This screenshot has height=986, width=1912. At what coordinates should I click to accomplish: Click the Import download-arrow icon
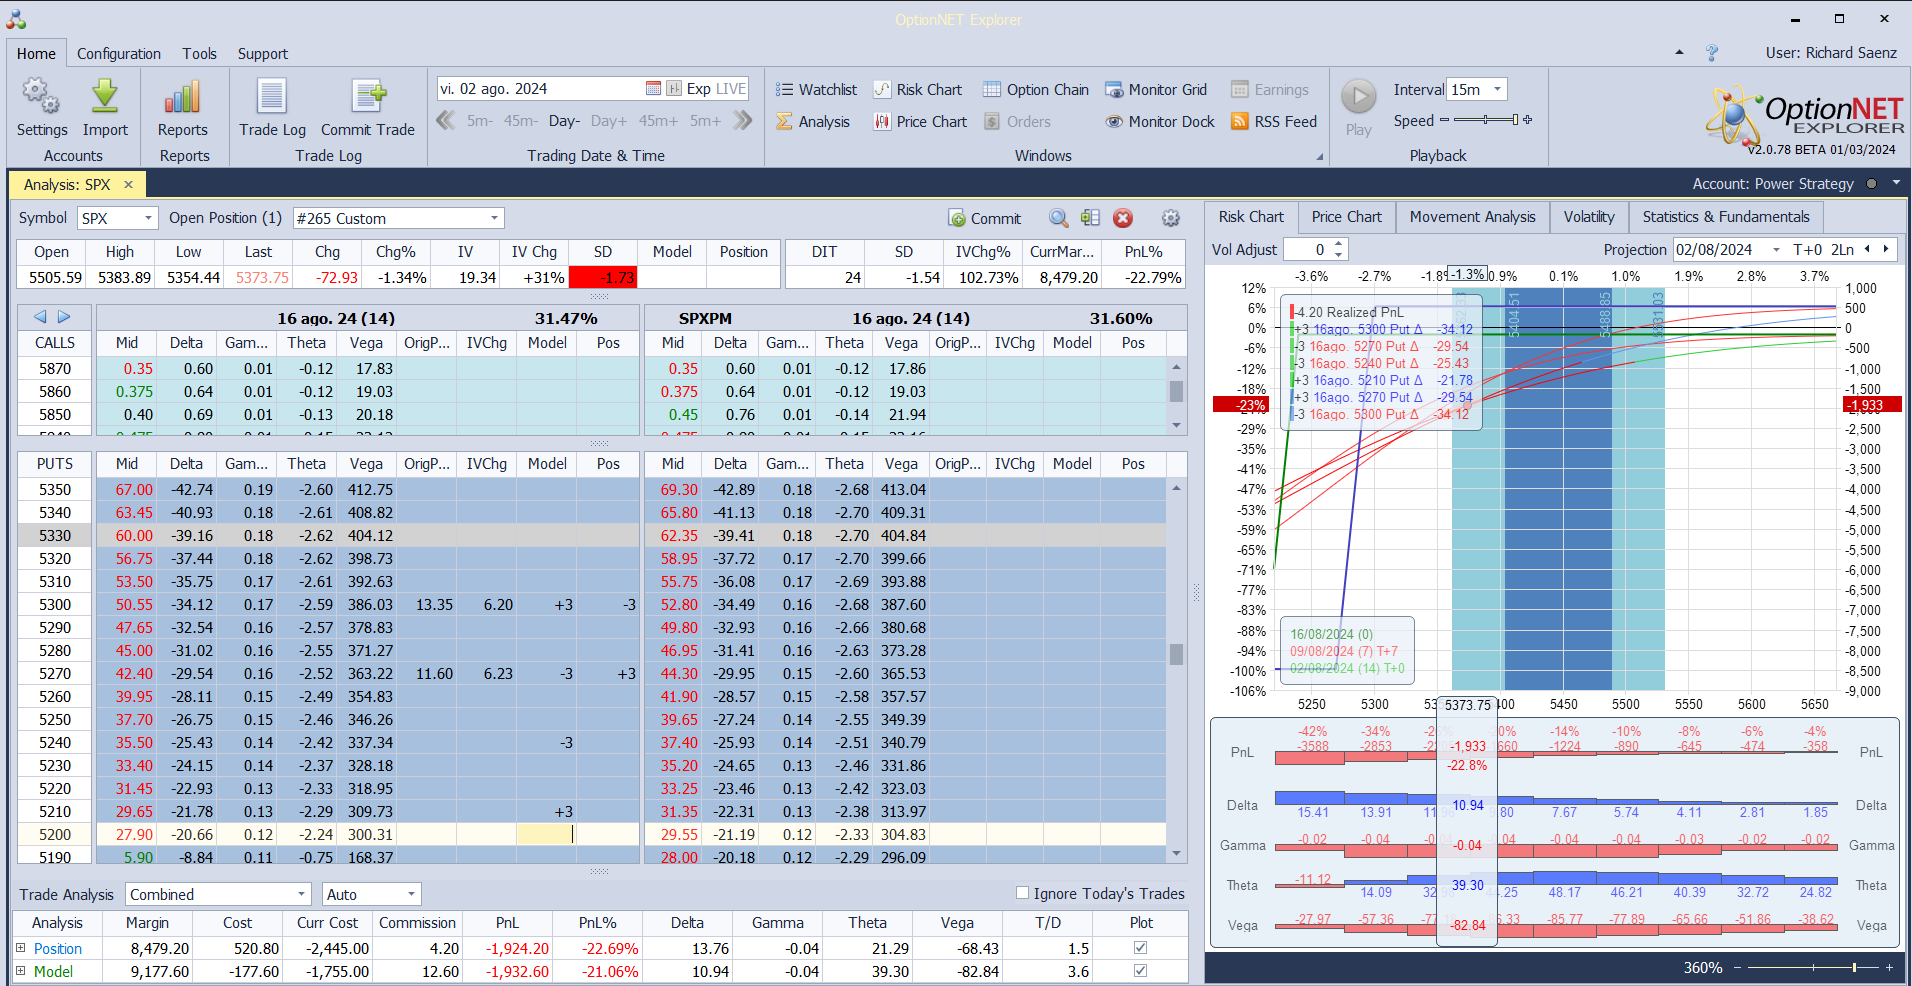(105, 96)
